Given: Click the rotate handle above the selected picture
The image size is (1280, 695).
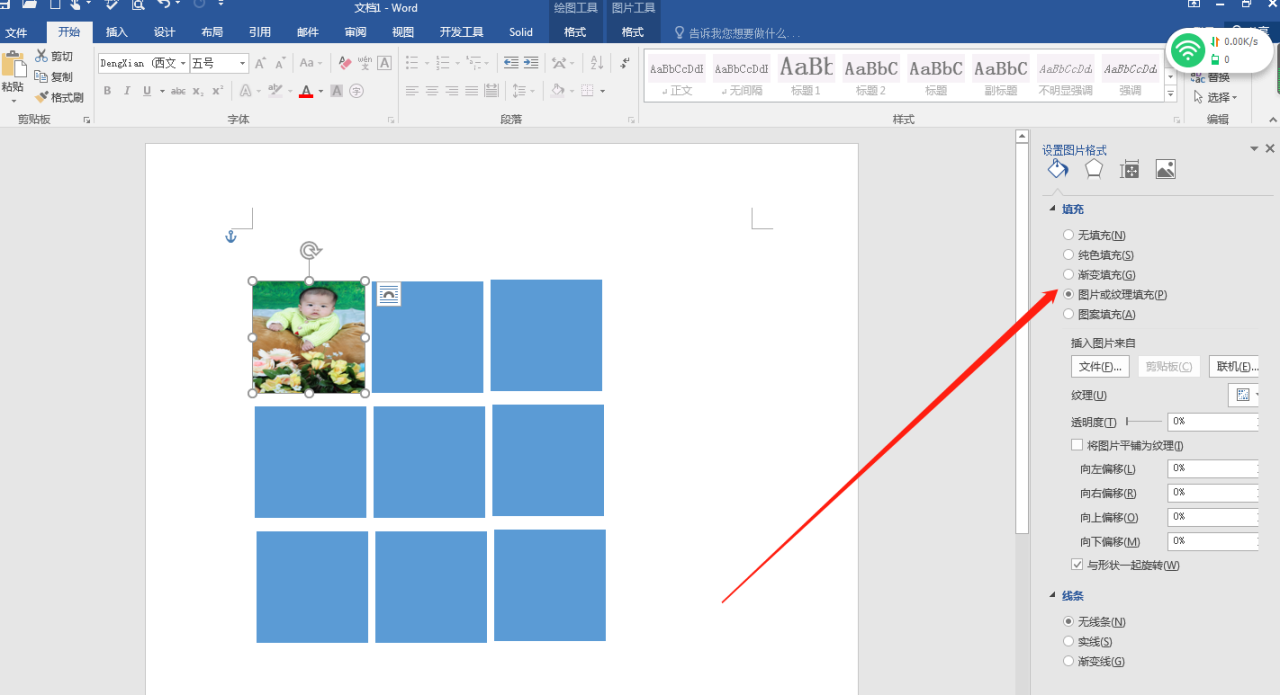Looking at the screenshot, I should (310, 250).
